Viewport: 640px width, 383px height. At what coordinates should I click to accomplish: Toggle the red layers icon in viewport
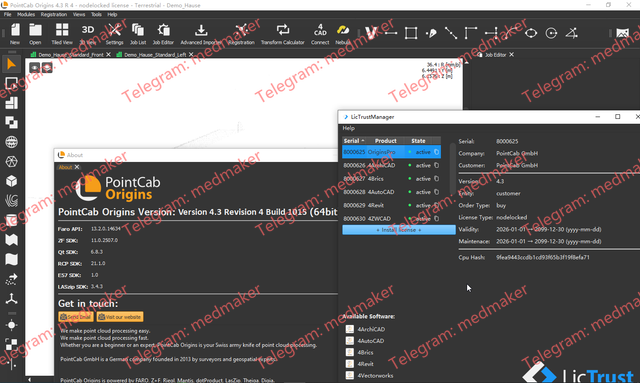click(47, 68)
